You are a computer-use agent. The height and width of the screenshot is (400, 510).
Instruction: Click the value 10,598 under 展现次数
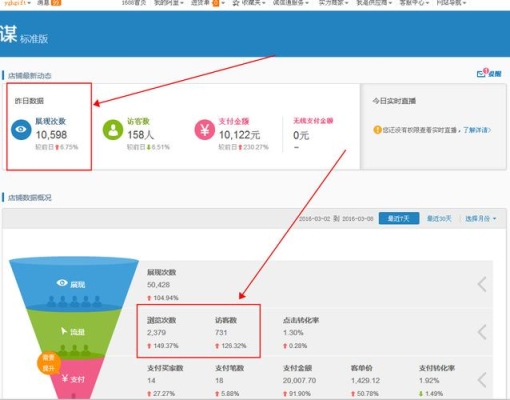coord(51,135)
